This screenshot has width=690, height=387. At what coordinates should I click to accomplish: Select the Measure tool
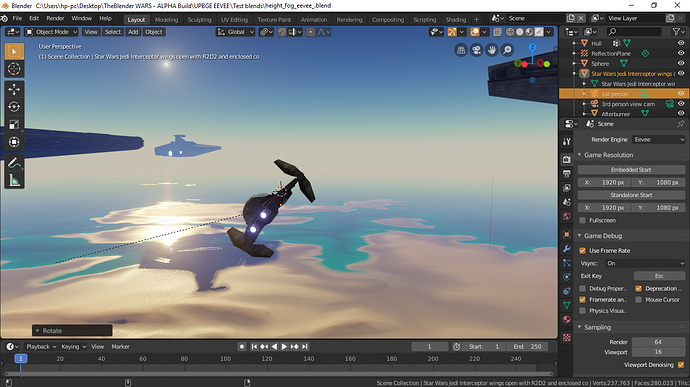14,181
